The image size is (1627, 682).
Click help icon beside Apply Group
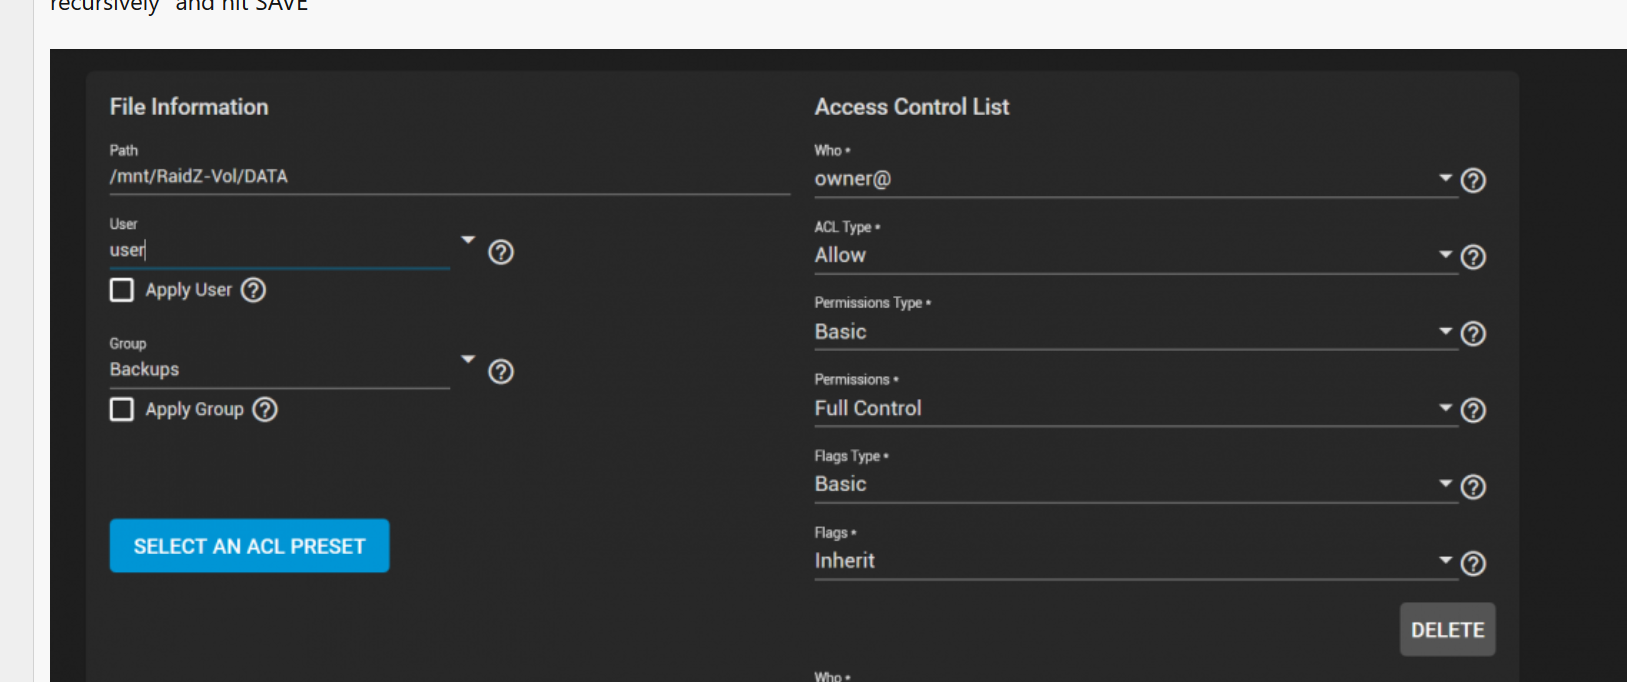pos(265,410)
